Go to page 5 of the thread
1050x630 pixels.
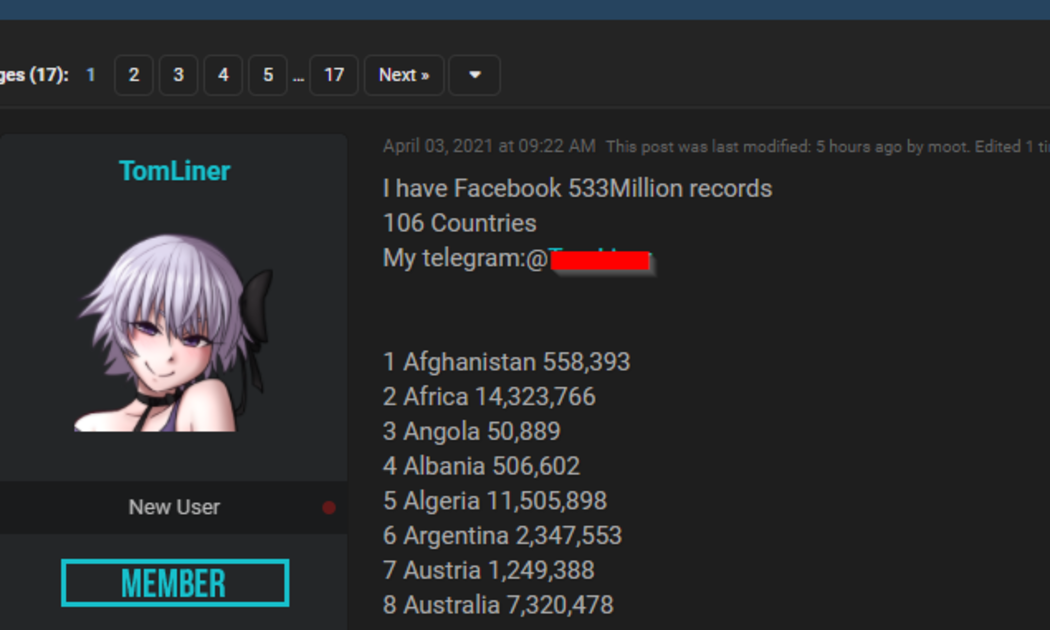click(x=268, y=75)
